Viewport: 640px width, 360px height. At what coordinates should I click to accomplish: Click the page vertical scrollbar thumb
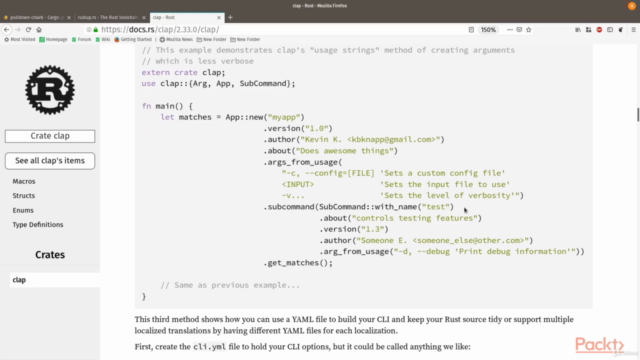pyautogui.click(x=638, y=114)
